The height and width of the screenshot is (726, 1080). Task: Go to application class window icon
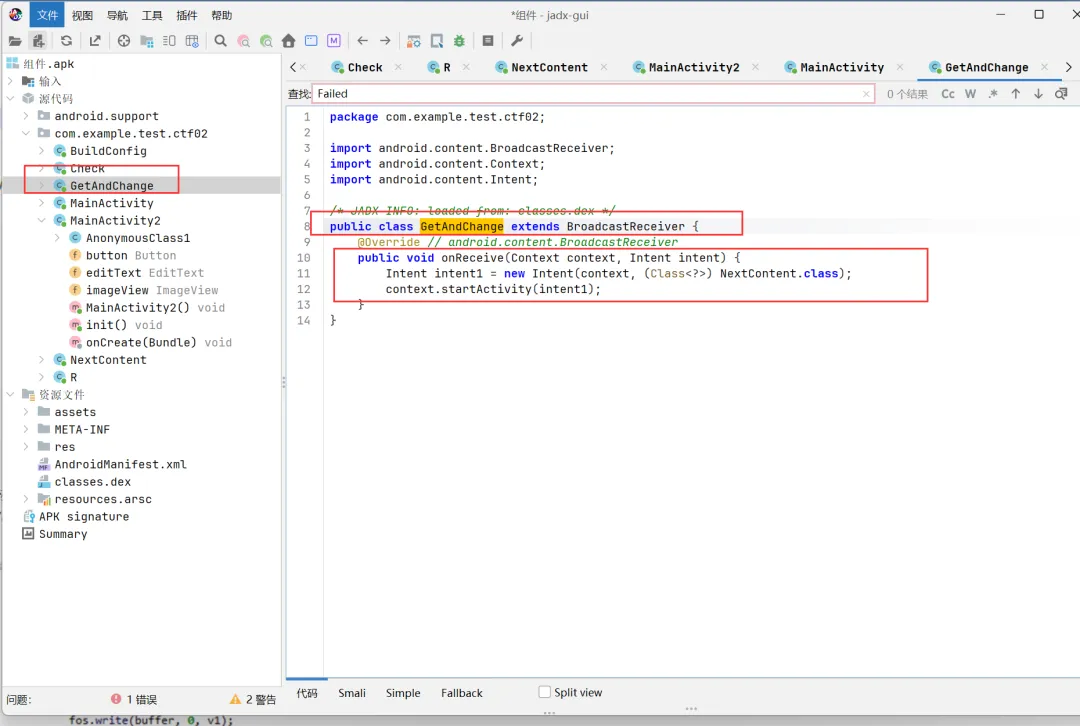click(x=311, y=41)
